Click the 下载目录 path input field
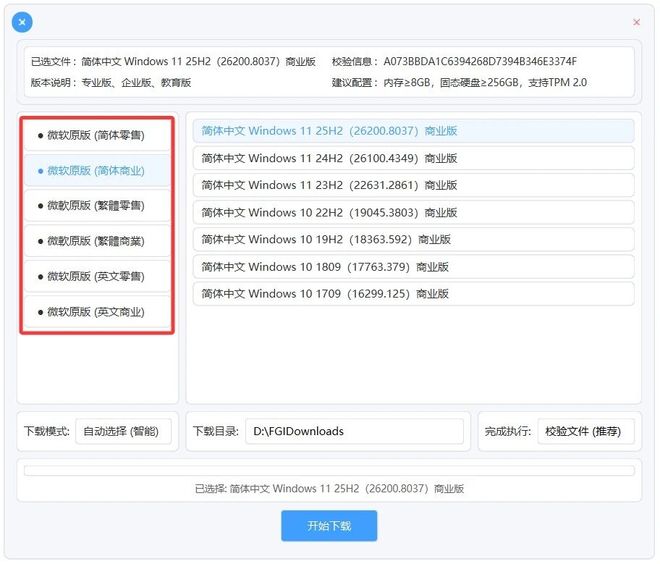The width and height of the screenshot is (660, 564). pos(355,431)
